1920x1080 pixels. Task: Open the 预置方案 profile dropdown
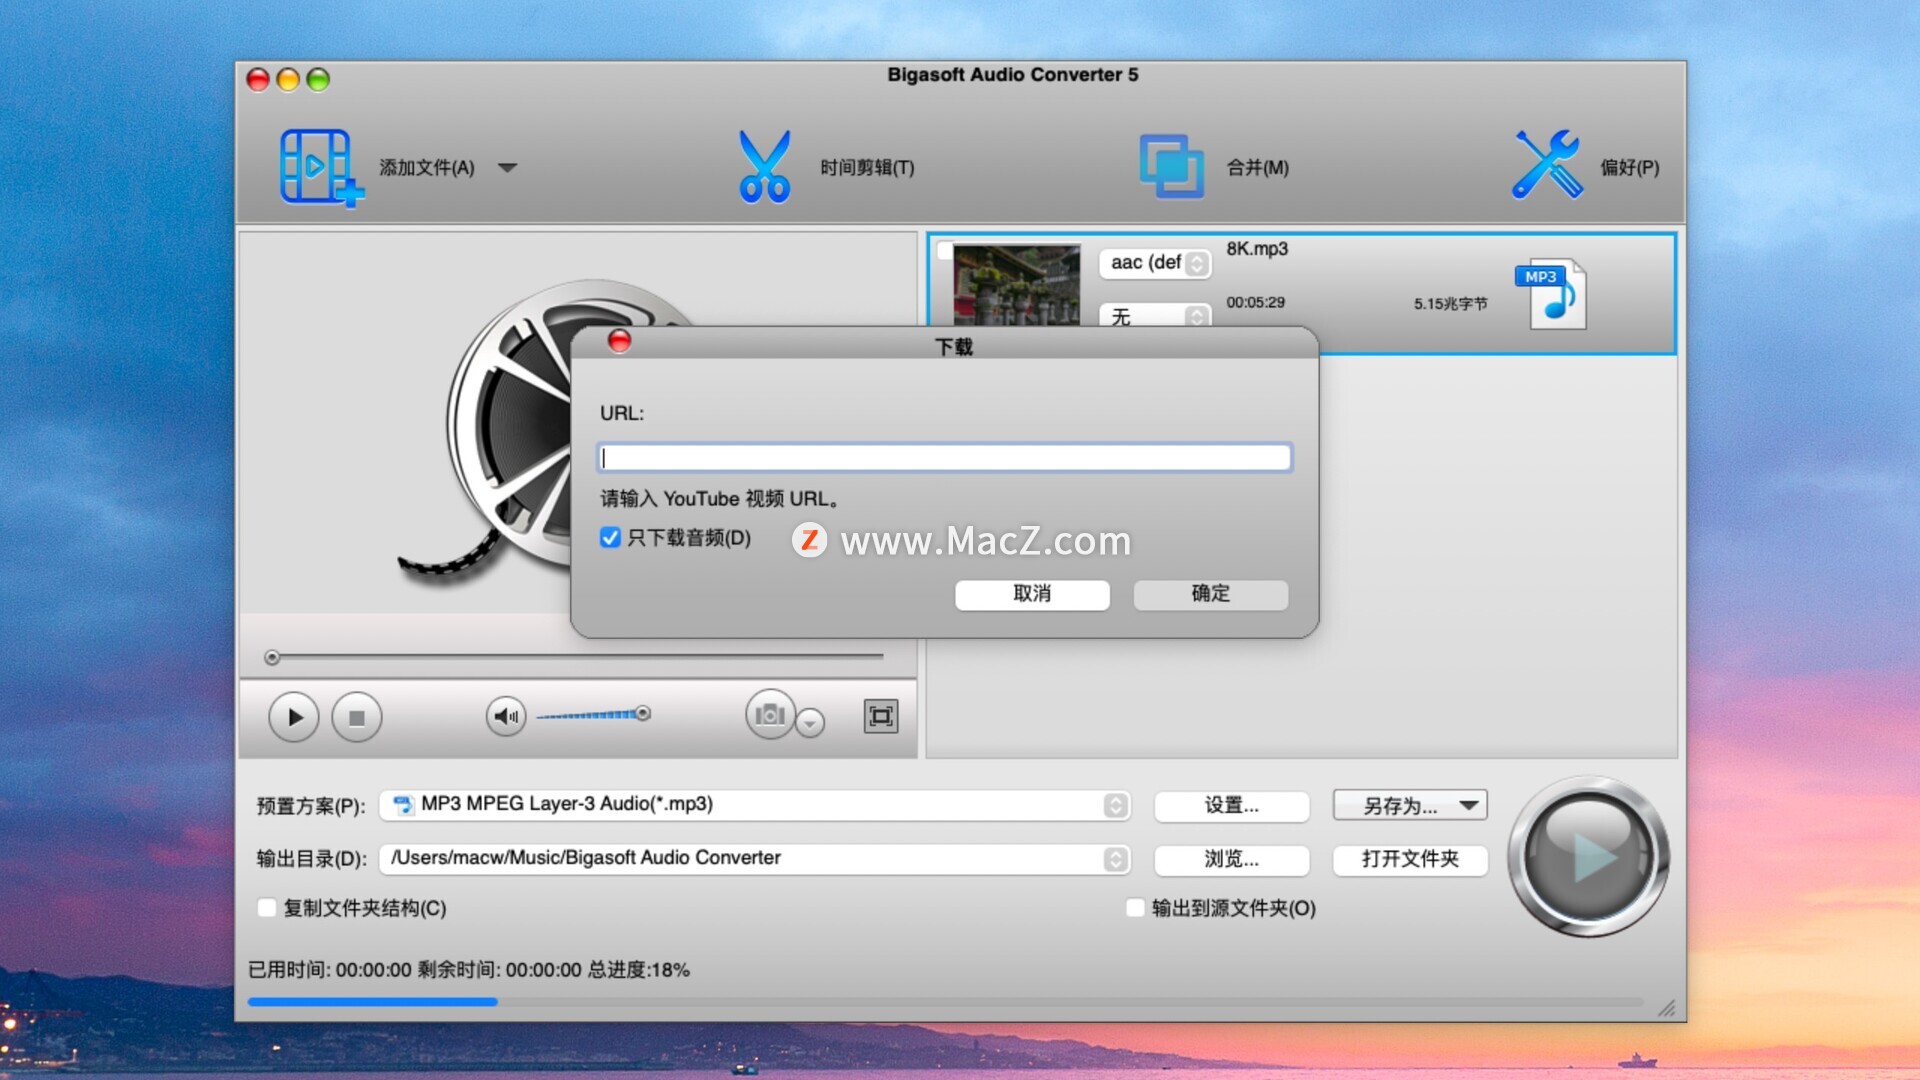tap(755, 805)
